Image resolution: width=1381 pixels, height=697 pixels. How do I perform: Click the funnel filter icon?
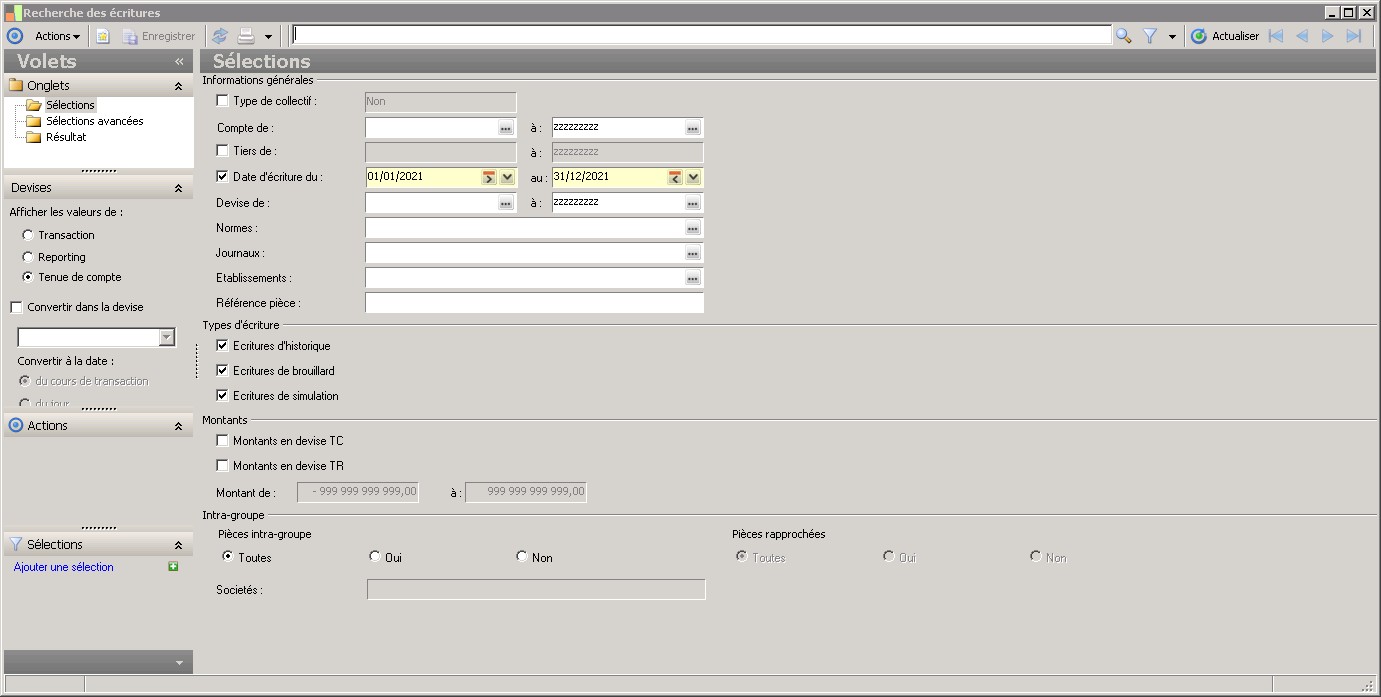[1150, 36]
